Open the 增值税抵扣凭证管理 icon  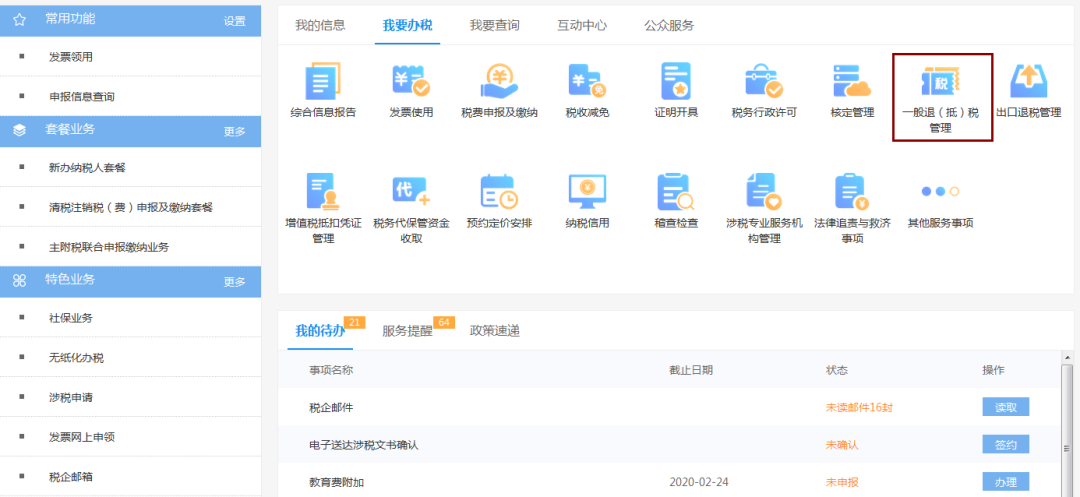(x=323, y=191)
